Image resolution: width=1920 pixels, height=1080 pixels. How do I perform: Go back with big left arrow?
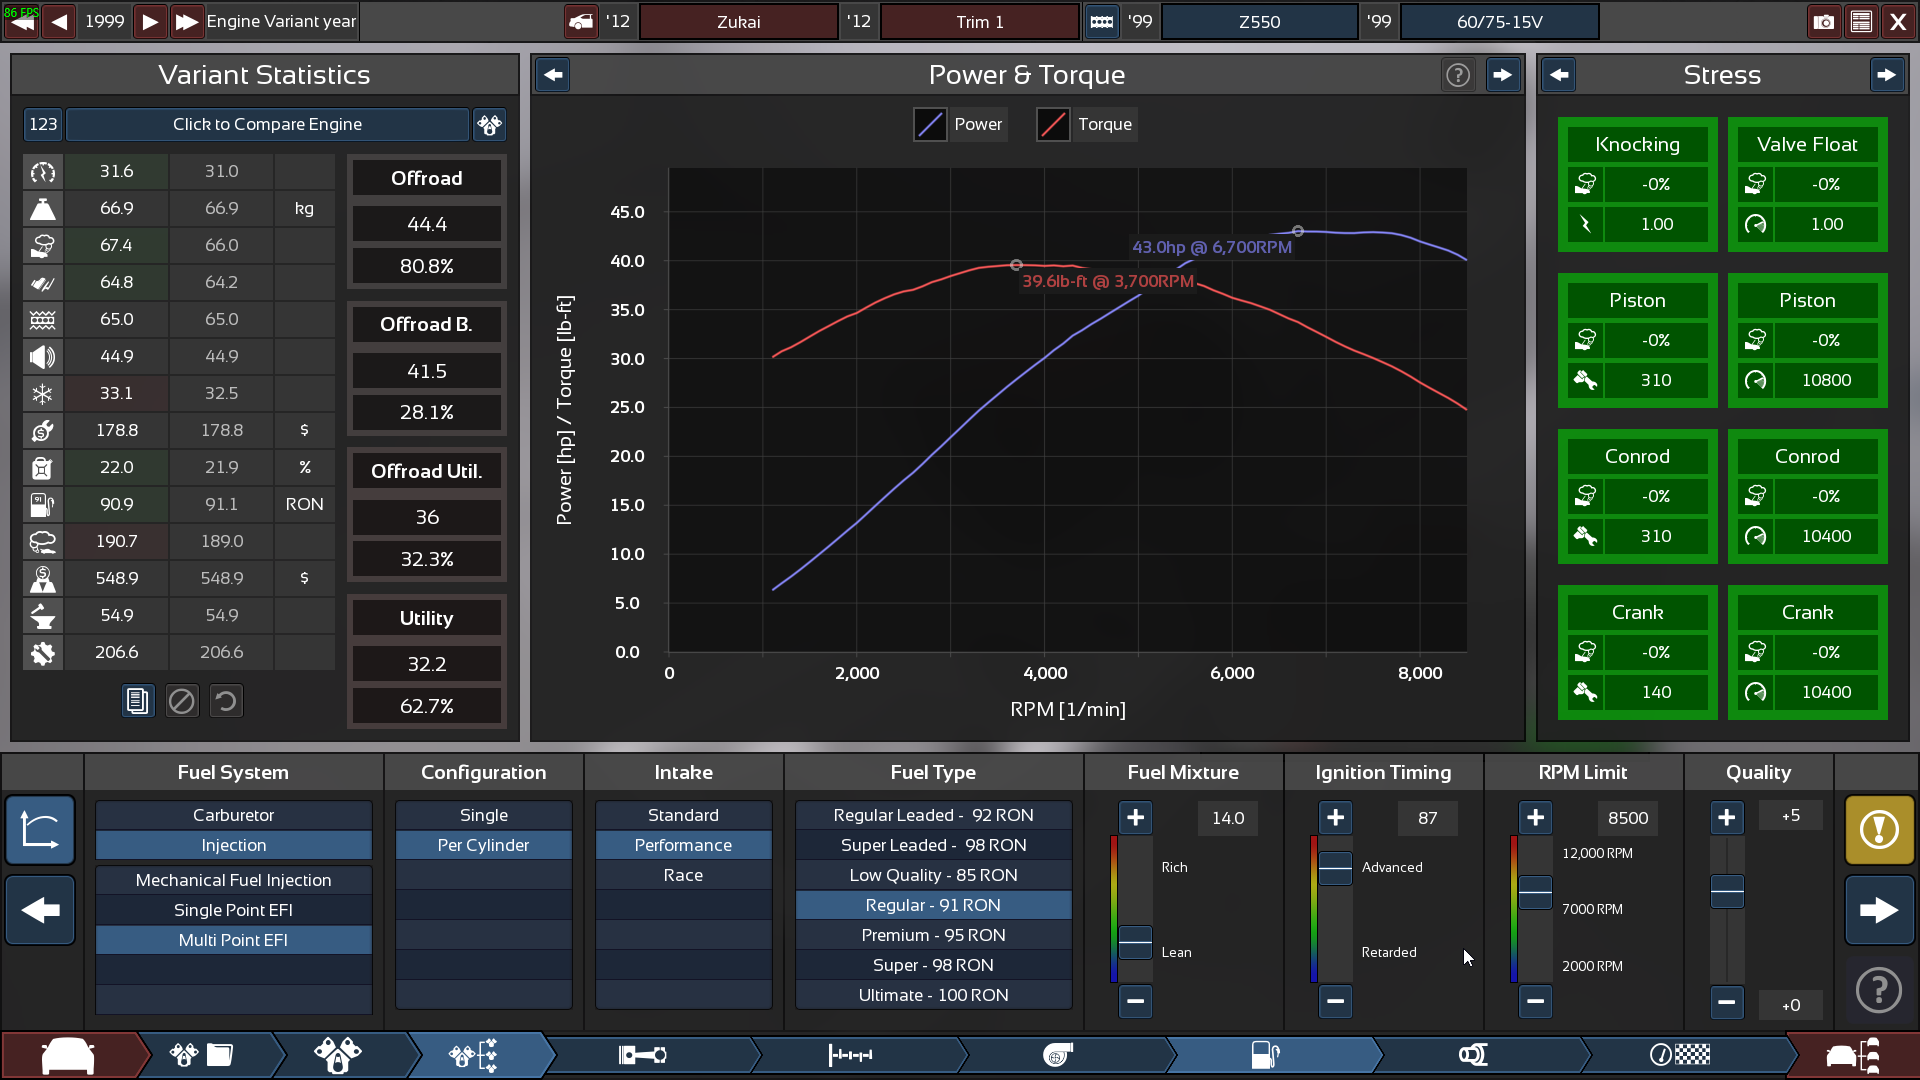point(41,910)
